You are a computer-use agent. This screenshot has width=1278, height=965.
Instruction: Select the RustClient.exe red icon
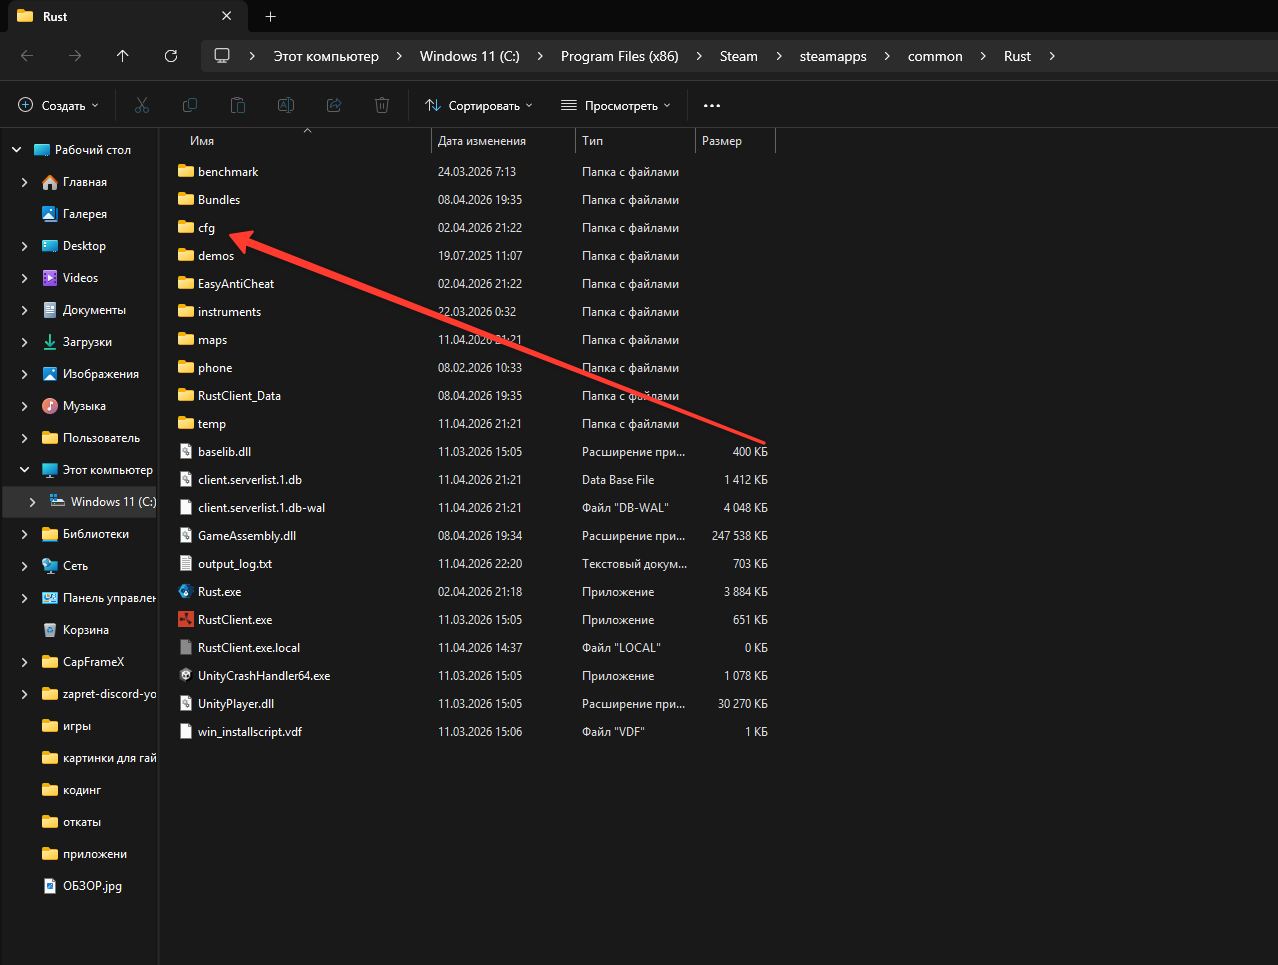pos(185,620)
